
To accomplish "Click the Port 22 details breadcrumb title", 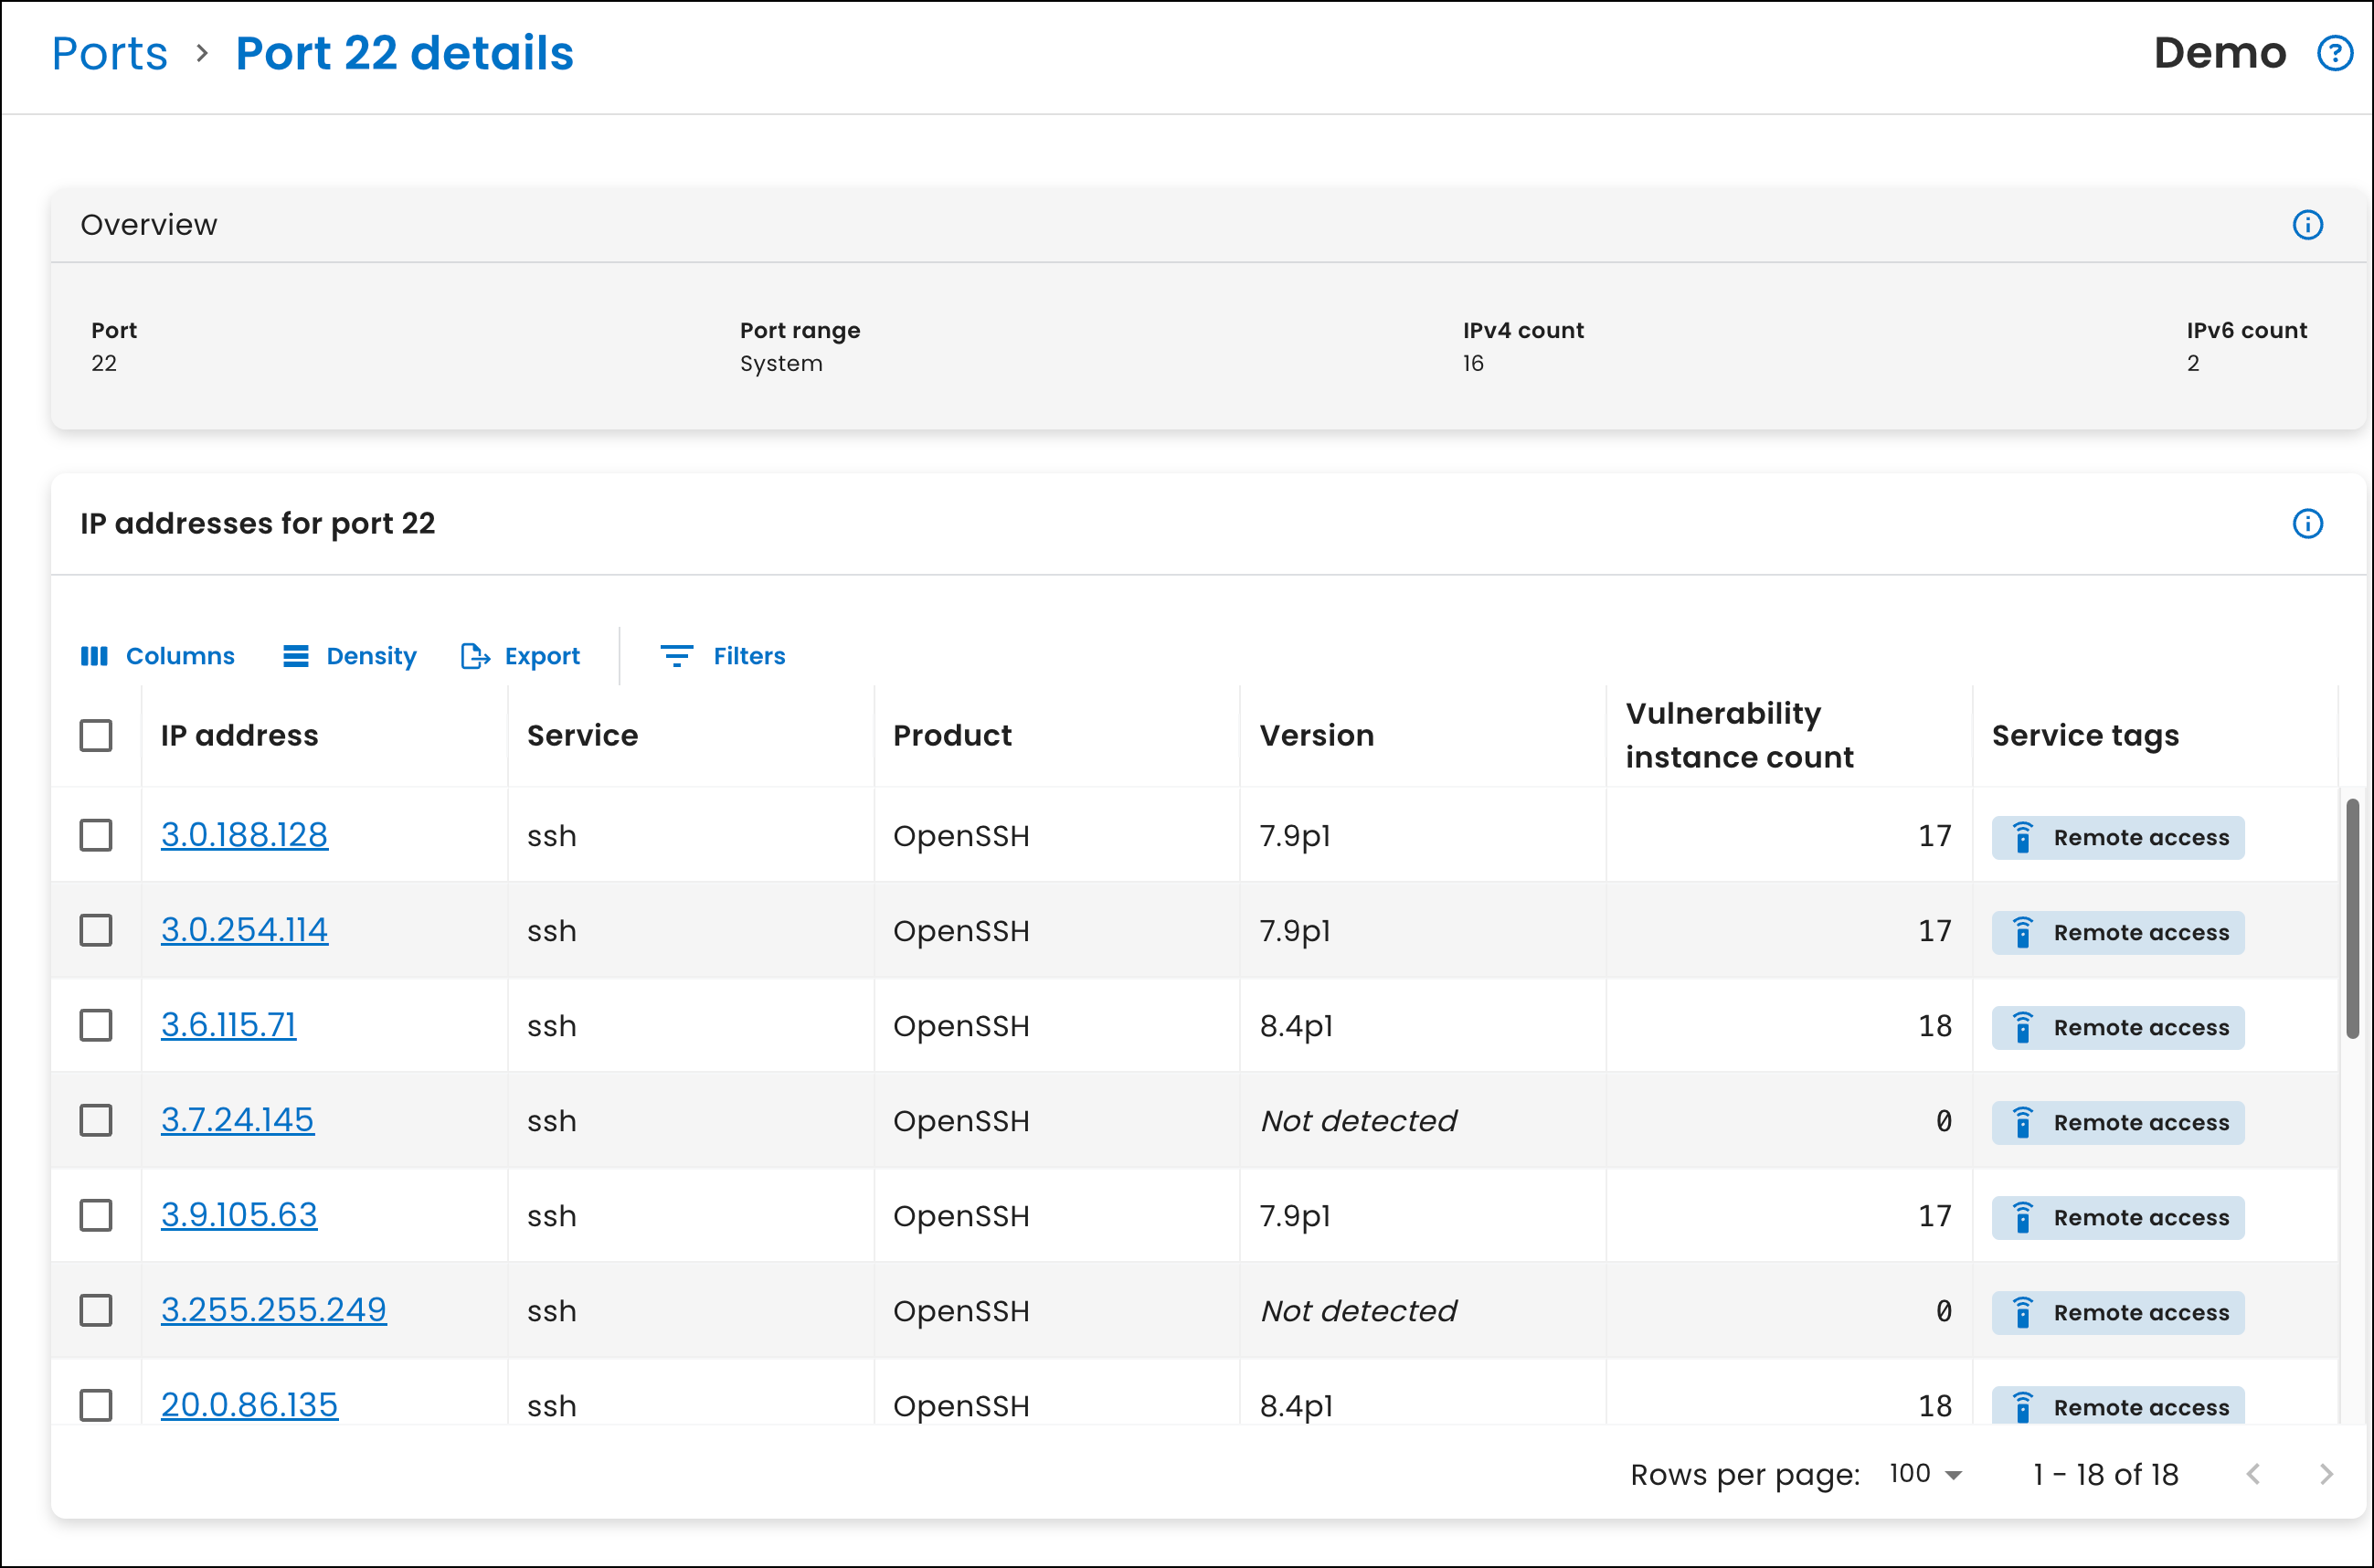I will [404, 53].
